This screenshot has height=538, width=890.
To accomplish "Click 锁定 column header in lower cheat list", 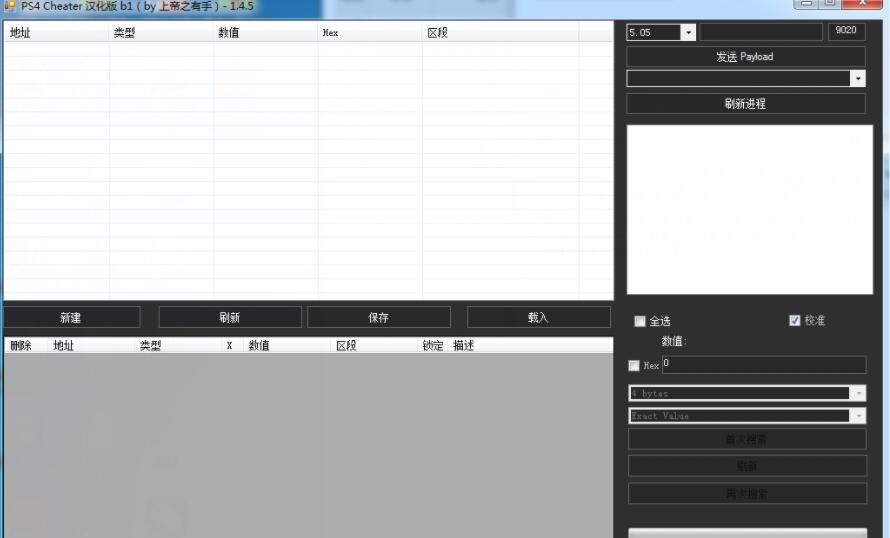I will point(433,346).
